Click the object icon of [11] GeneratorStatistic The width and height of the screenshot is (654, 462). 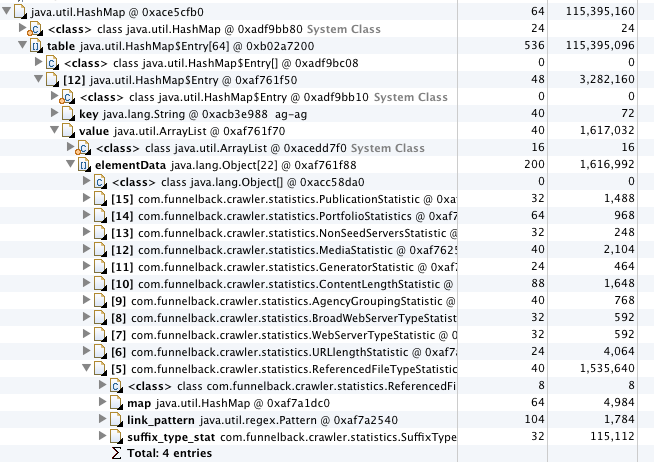[101, 267]
